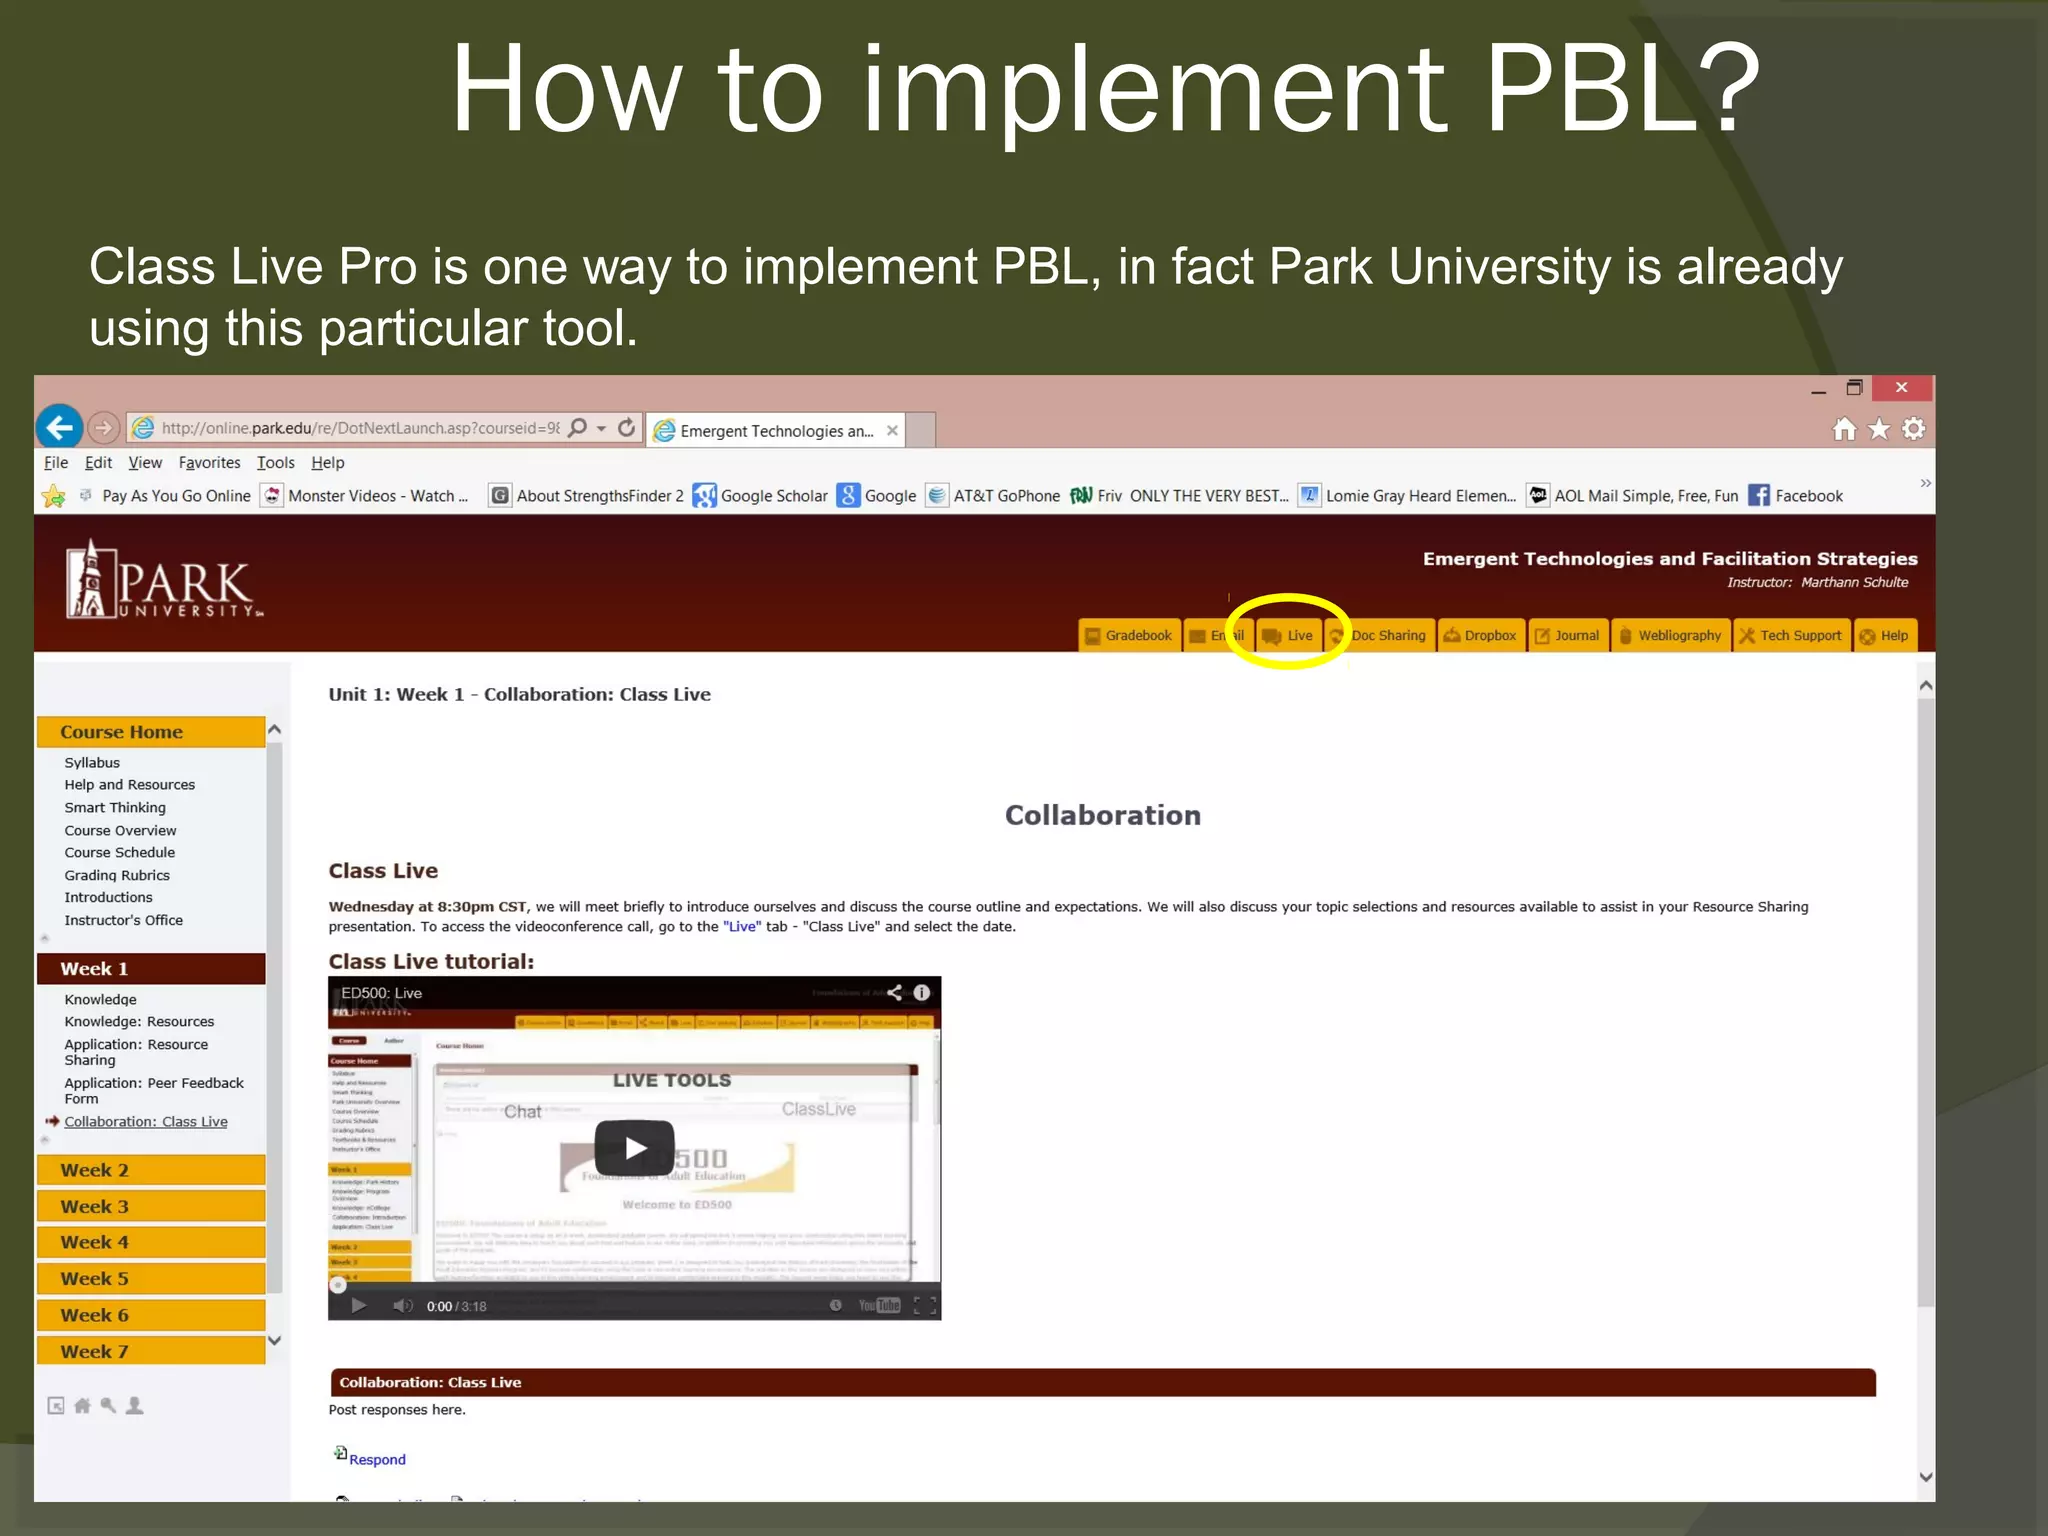Click the video info icon
2048x1536 pixels.
pyautogui.click(x=922, y=993)
